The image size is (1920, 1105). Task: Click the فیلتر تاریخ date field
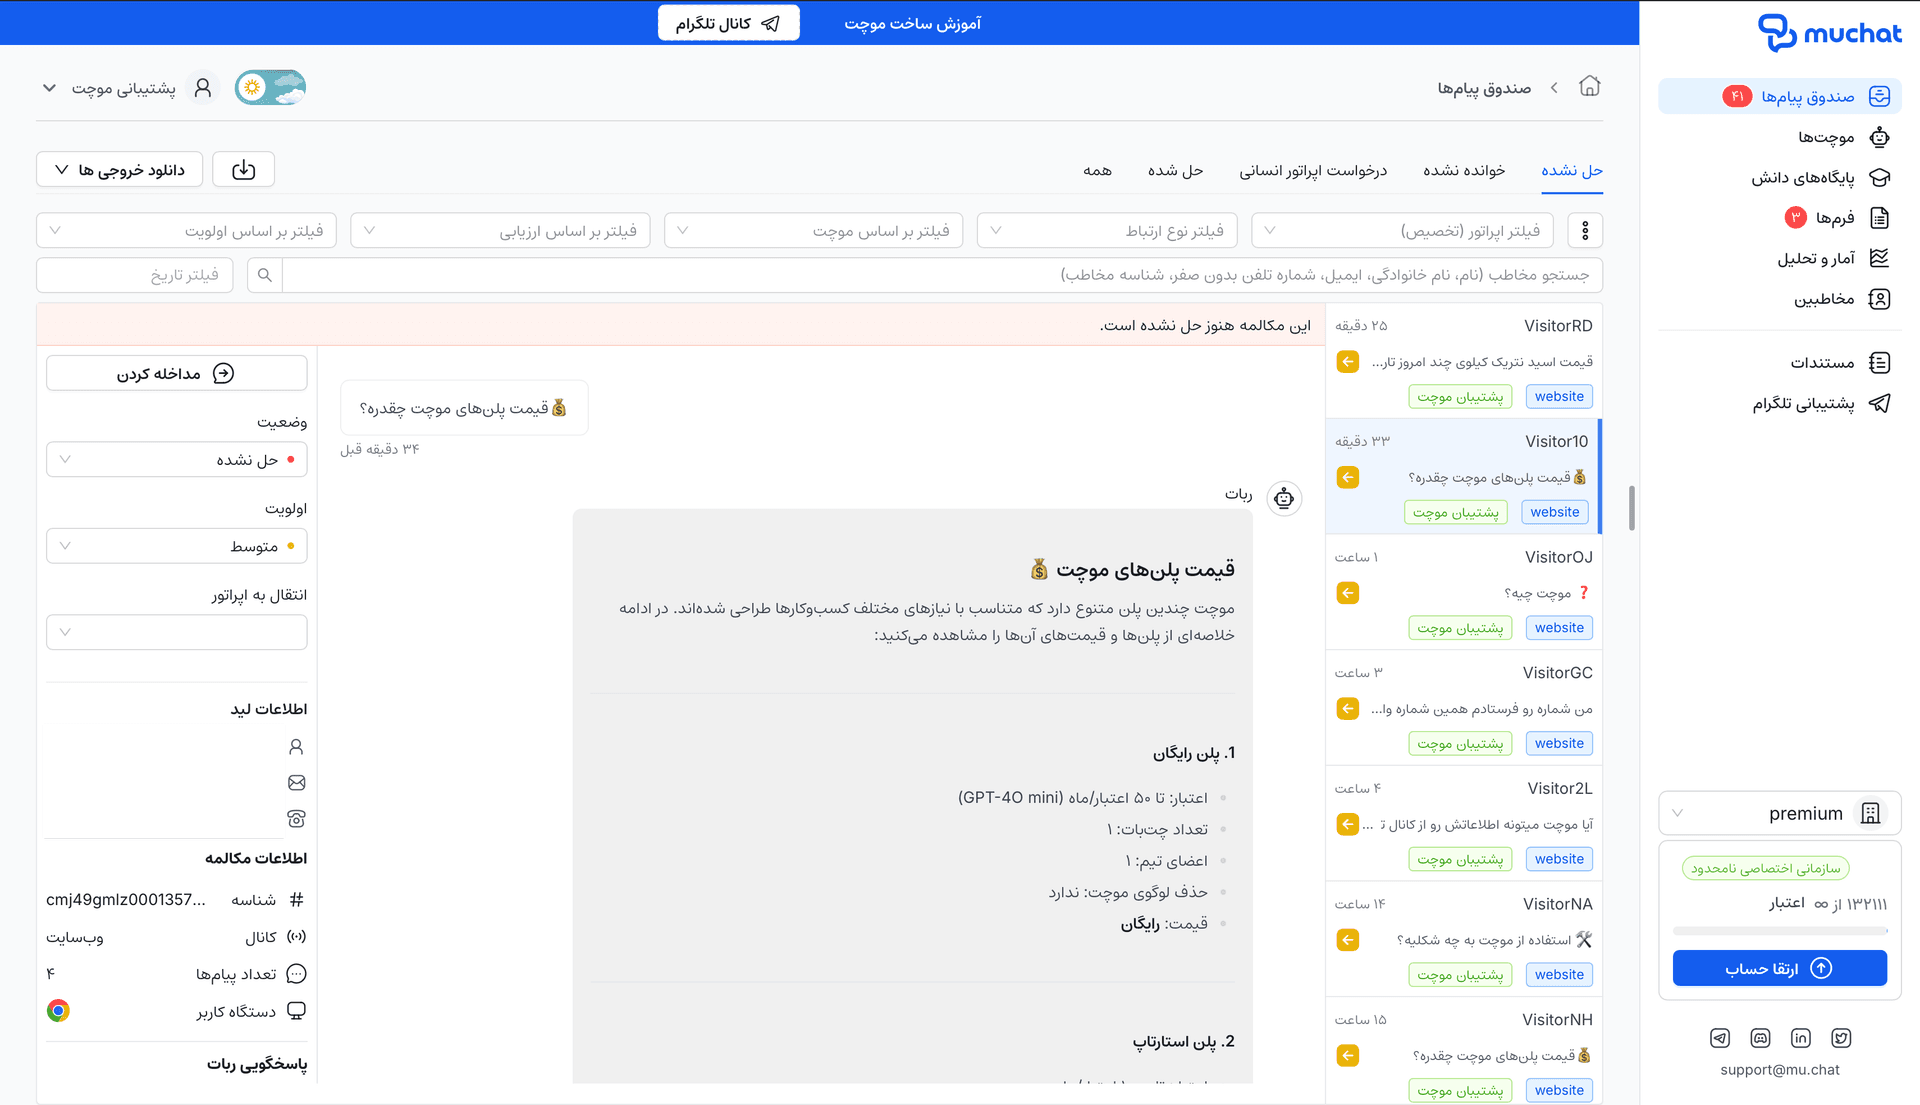coord(135,275)
